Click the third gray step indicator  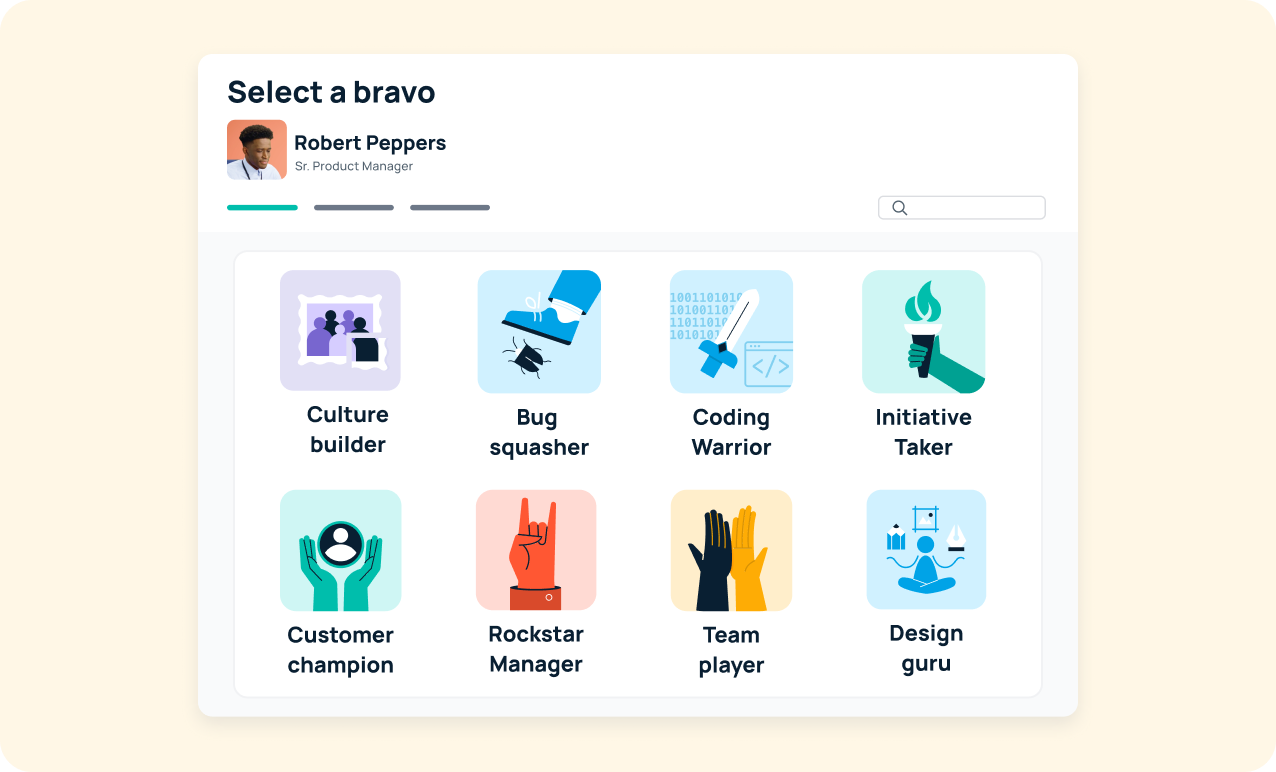(449, 207)
